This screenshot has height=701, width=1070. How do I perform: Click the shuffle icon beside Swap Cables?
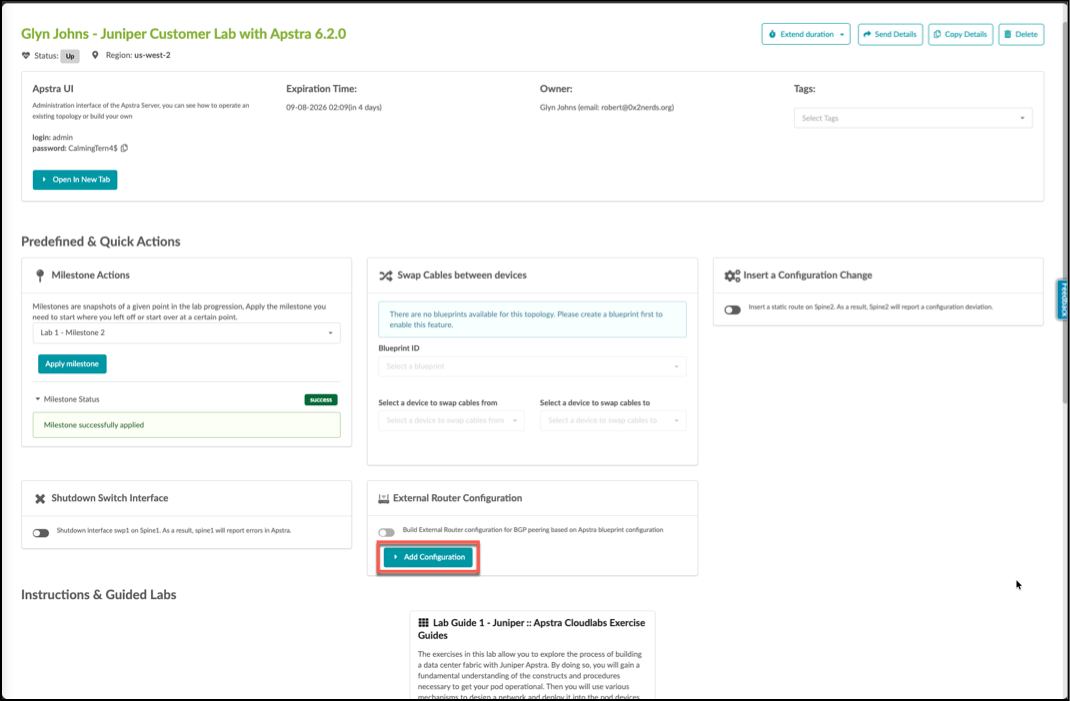(386, 276)
